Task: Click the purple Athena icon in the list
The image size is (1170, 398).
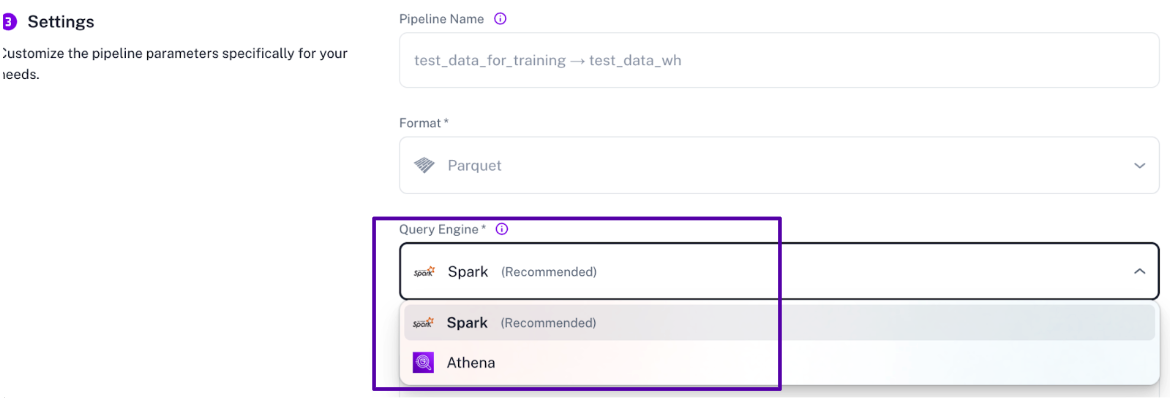Action: [424, 363]
